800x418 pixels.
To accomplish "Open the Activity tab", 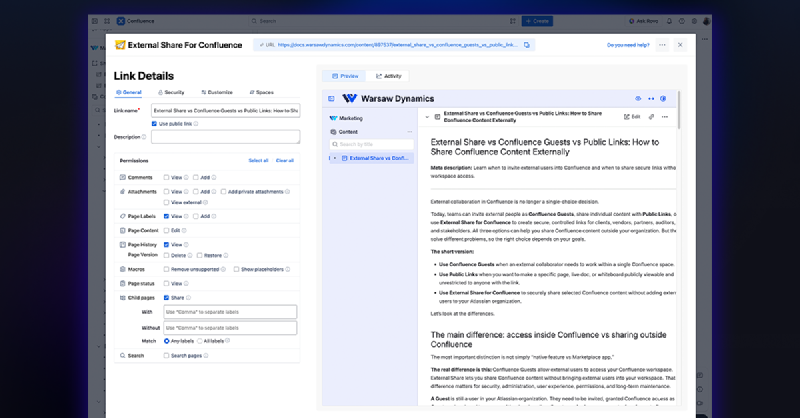I will tap(389, 76).
